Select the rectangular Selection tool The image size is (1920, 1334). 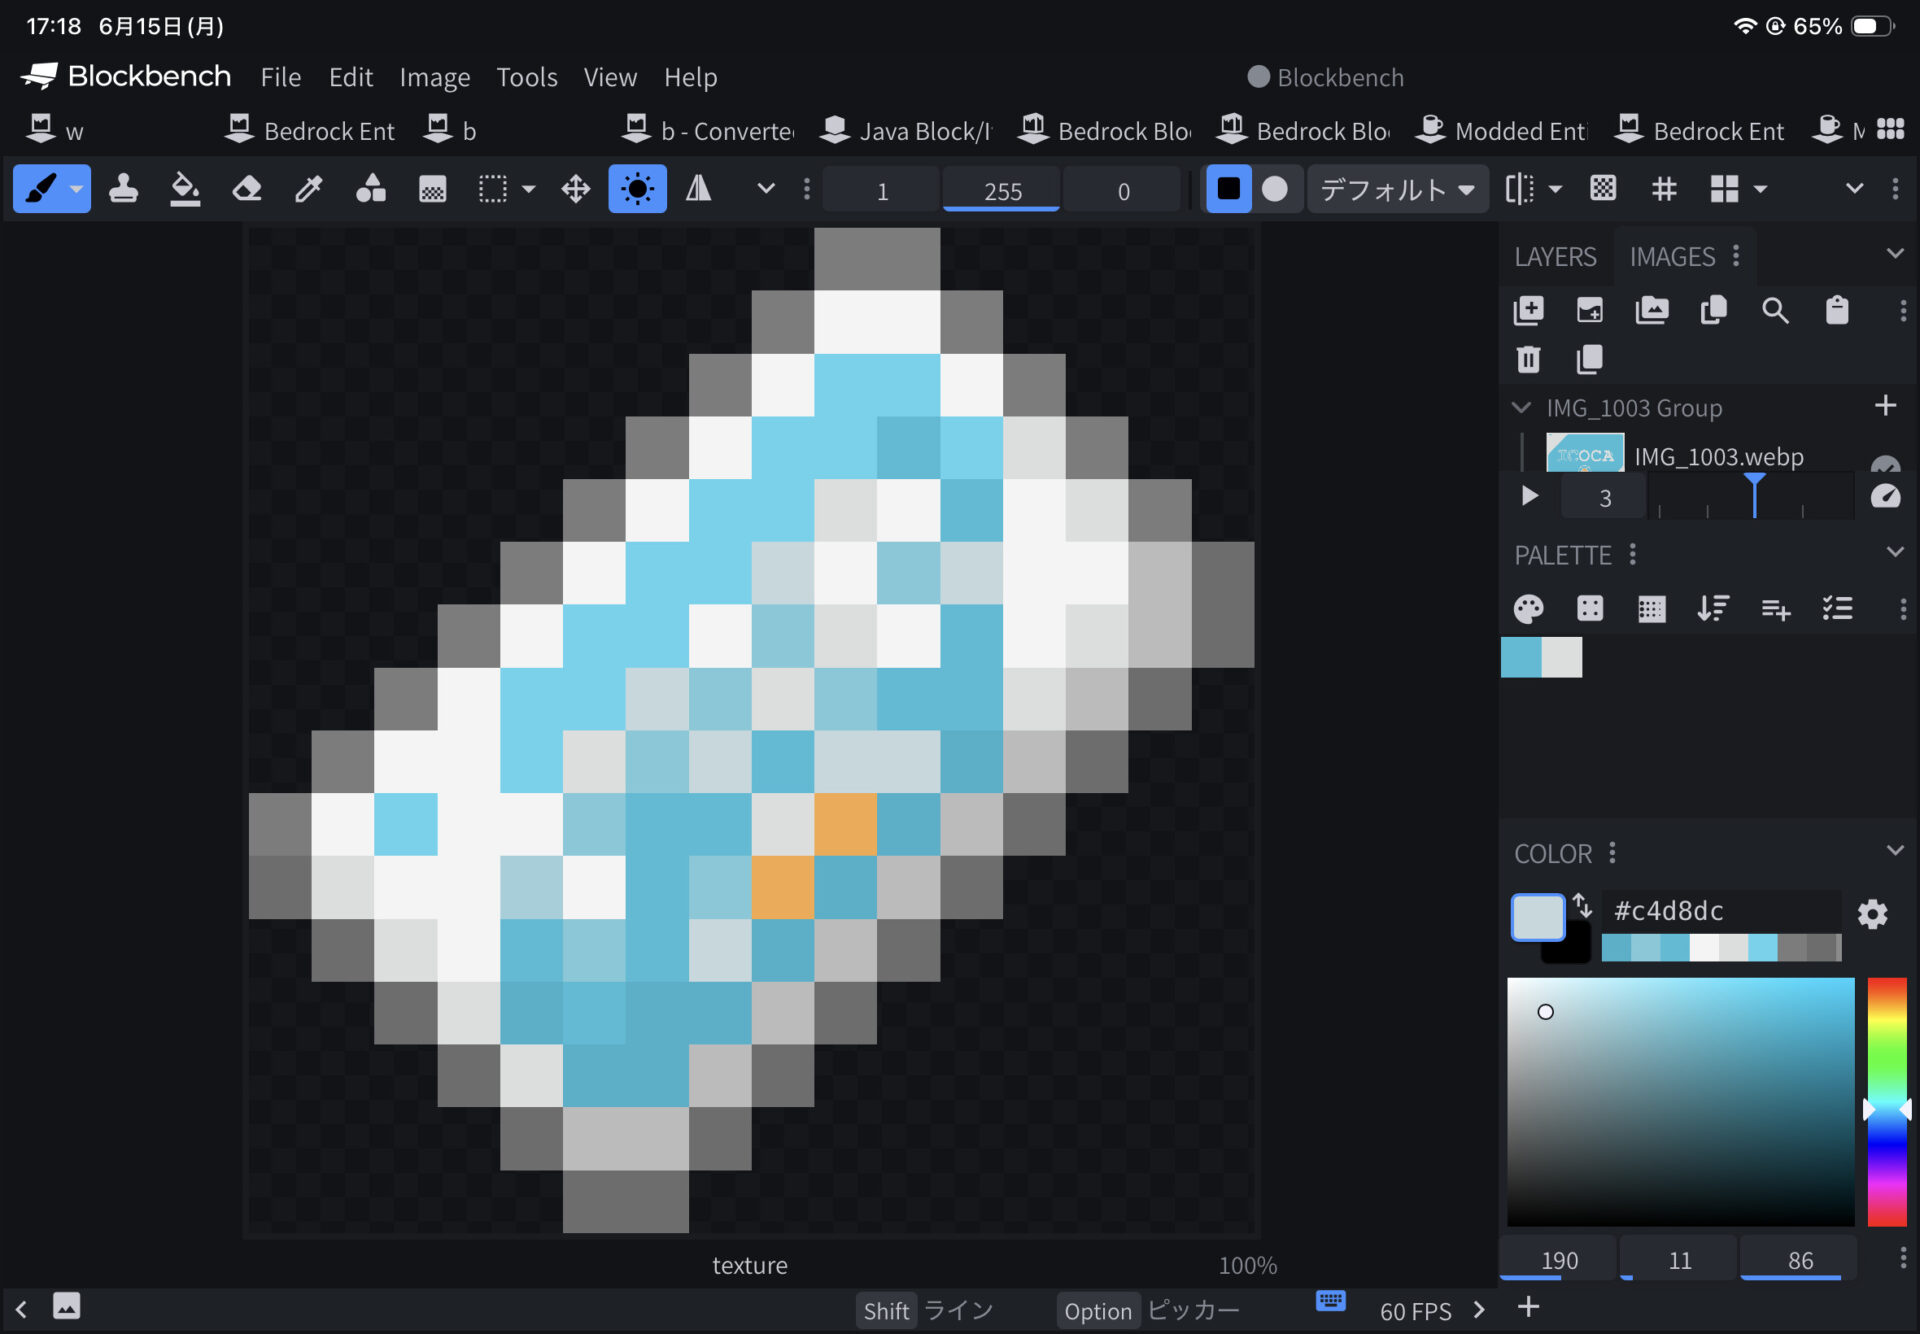pos(493,189)
